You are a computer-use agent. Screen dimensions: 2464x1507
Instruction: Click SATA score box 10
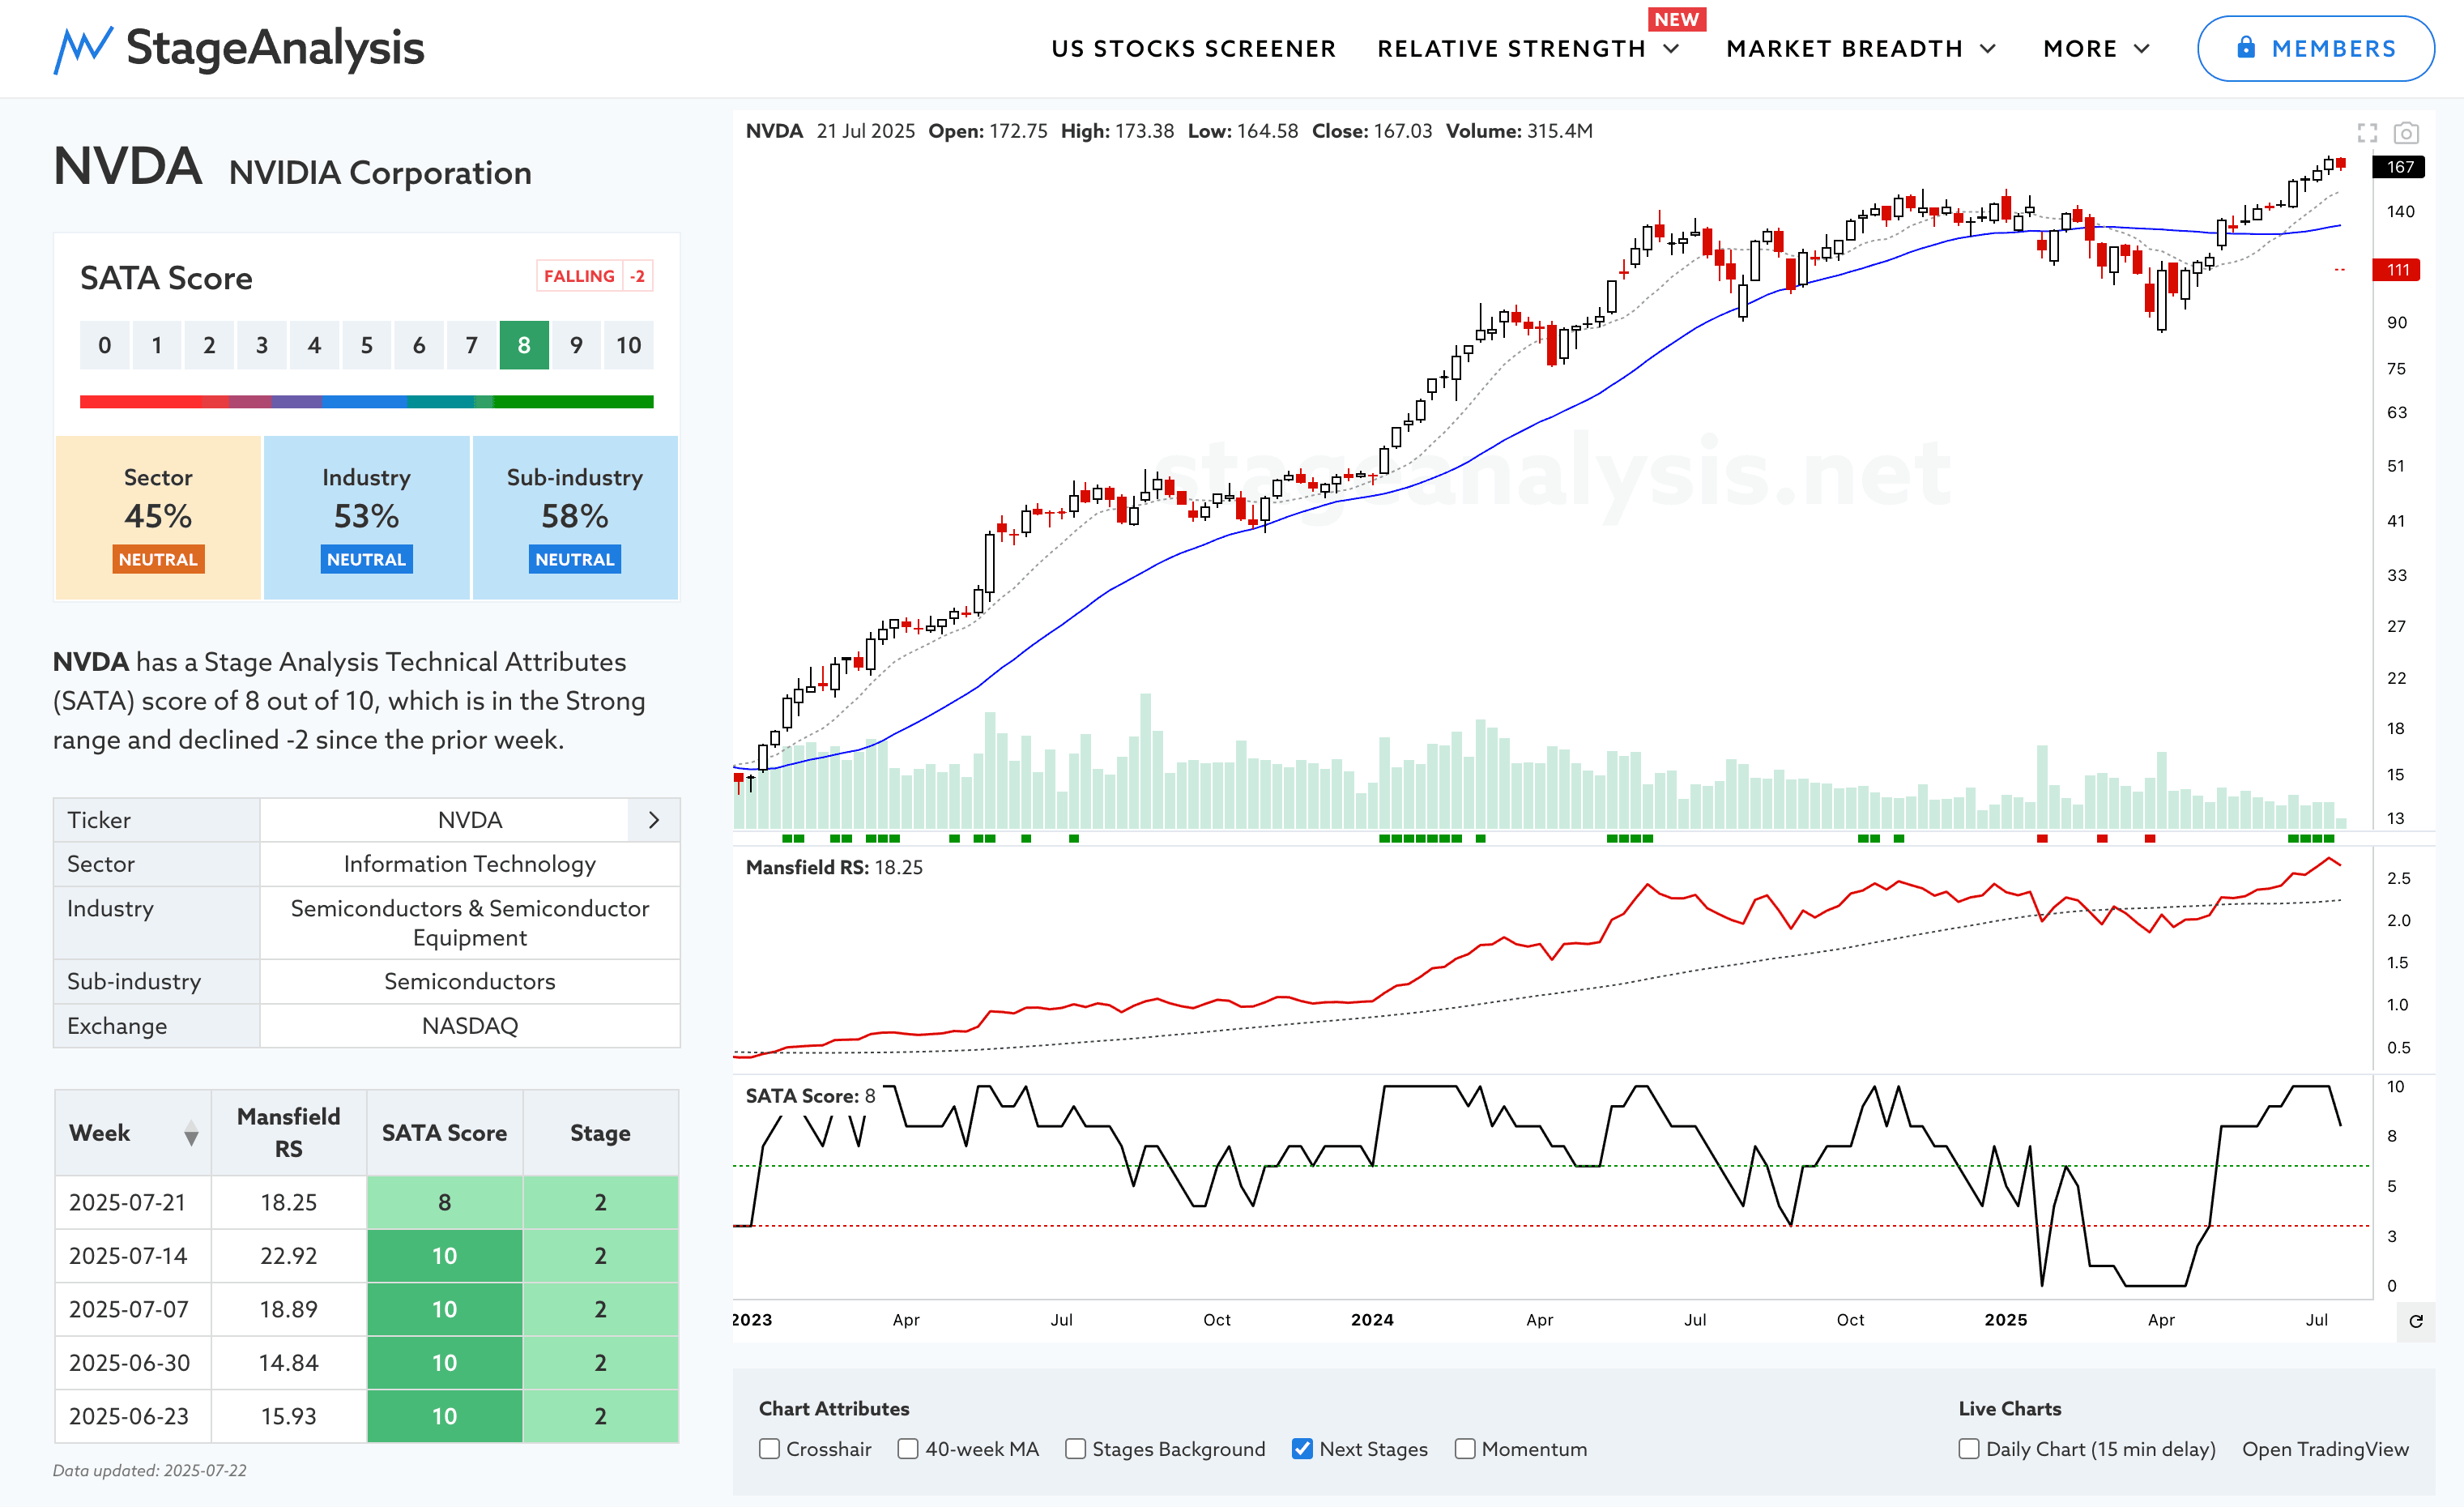click(x=628, y=345)
